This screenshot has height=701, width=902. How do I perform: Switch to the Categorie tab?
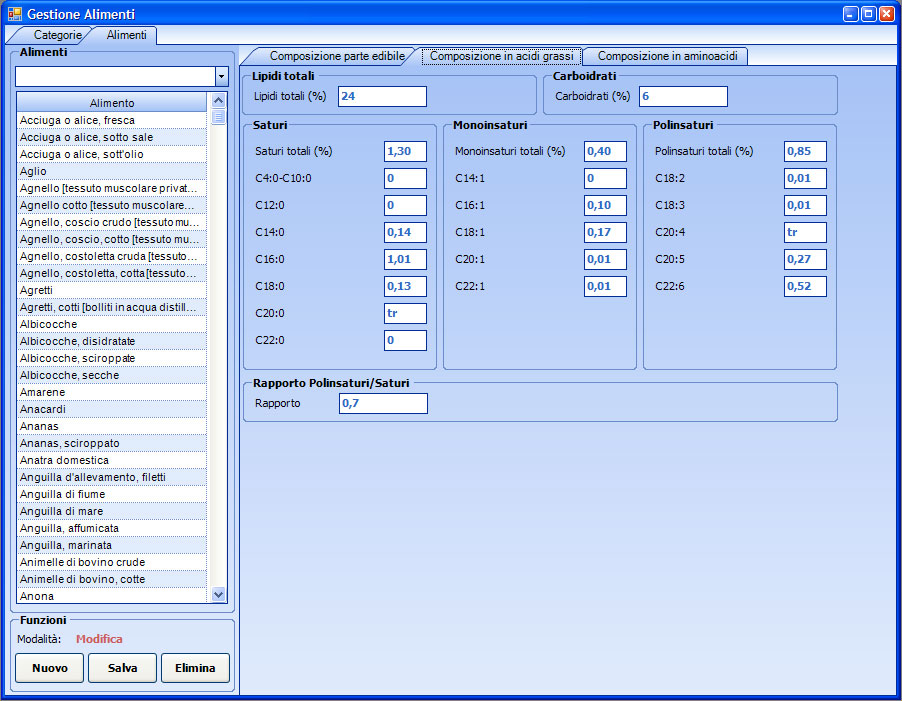[x=57, y=35]
